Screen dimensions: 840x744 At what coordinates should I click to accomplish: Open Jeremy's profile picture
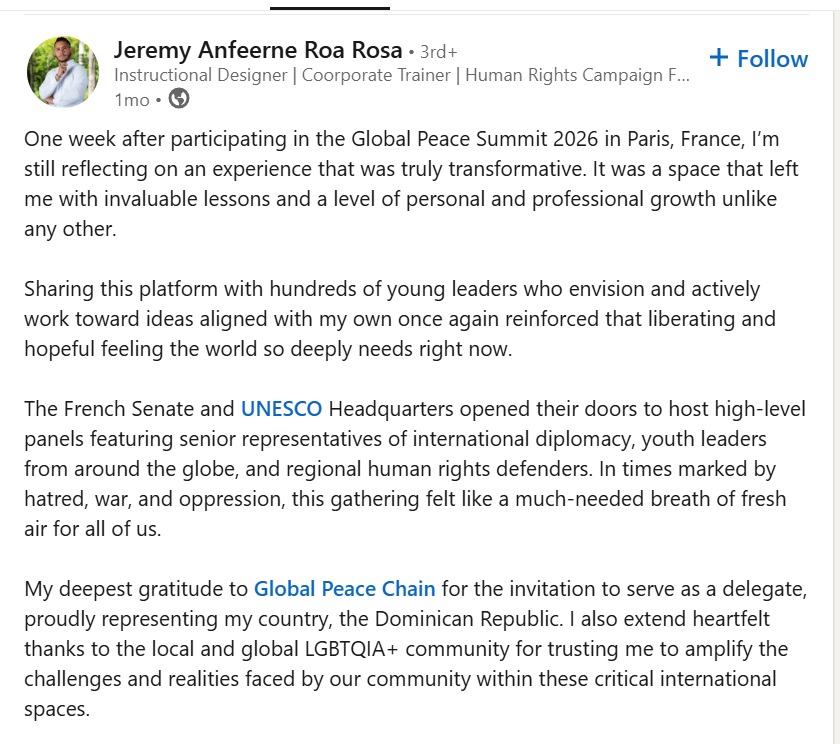tap(64, 70)
